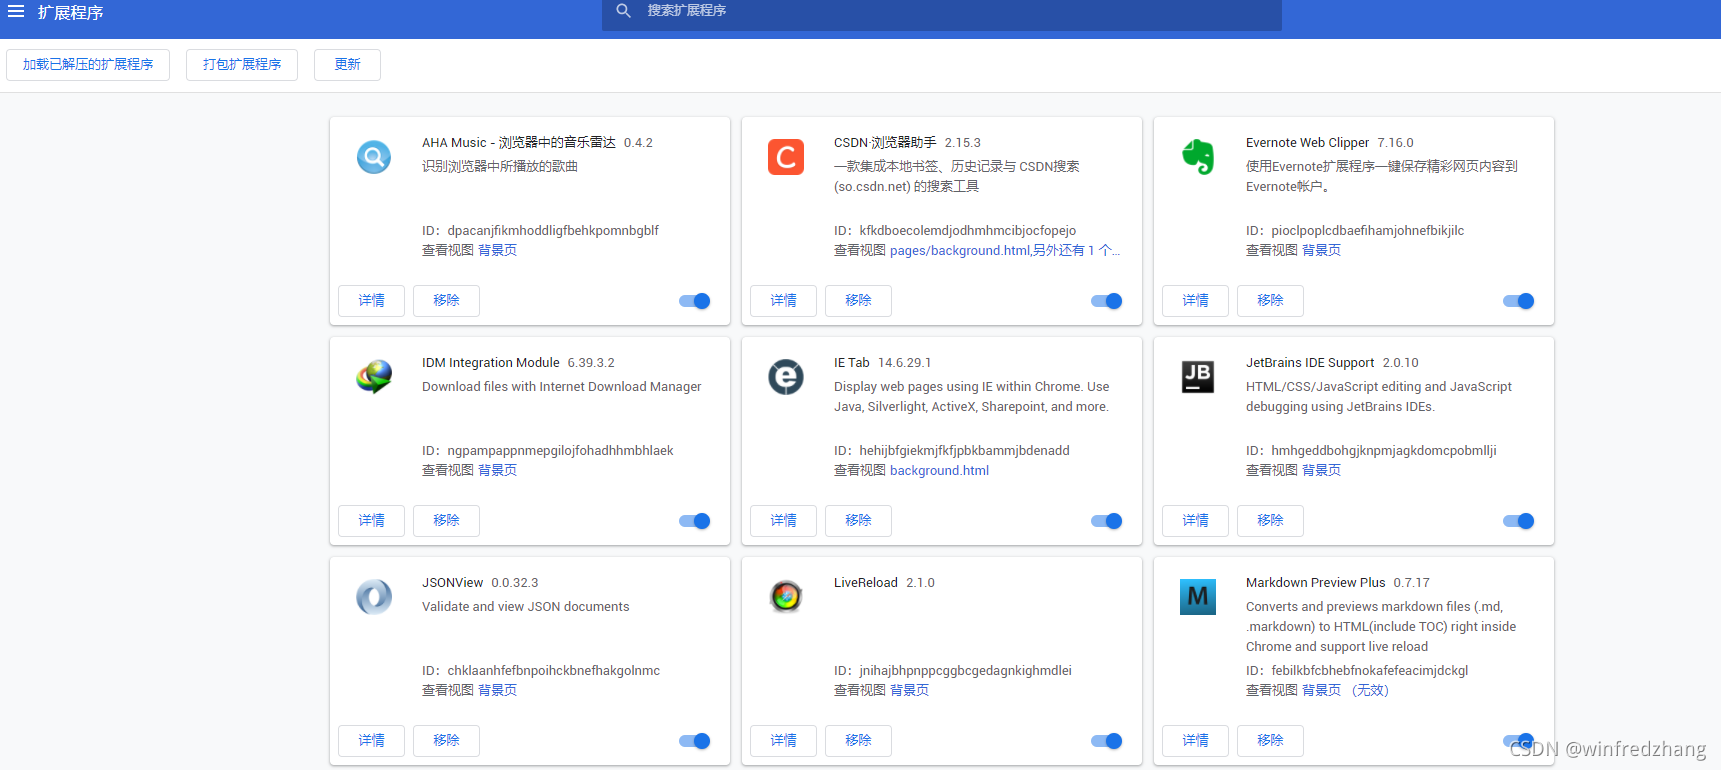Screen dimensions: 1721x770
Task: Click 加载已解压的扩展程序 button
Action: 88,65
